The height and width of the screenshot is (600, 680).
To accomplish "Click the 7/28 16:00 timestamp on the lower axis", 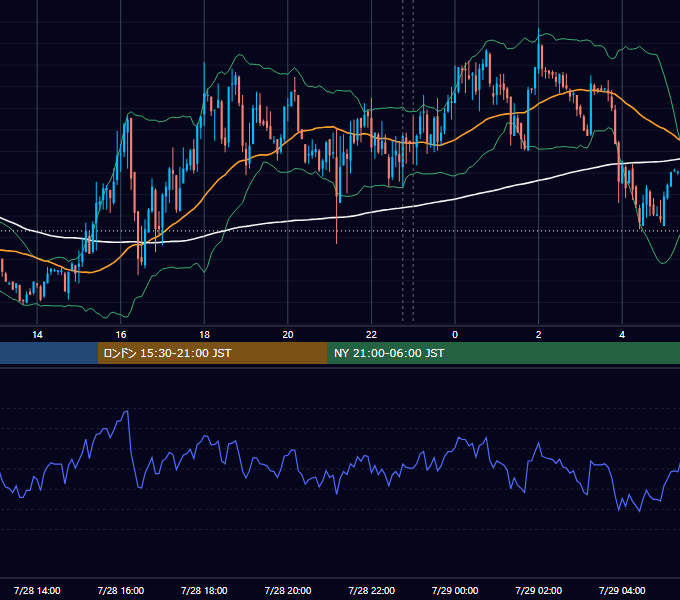I will (x=121, y=590).
